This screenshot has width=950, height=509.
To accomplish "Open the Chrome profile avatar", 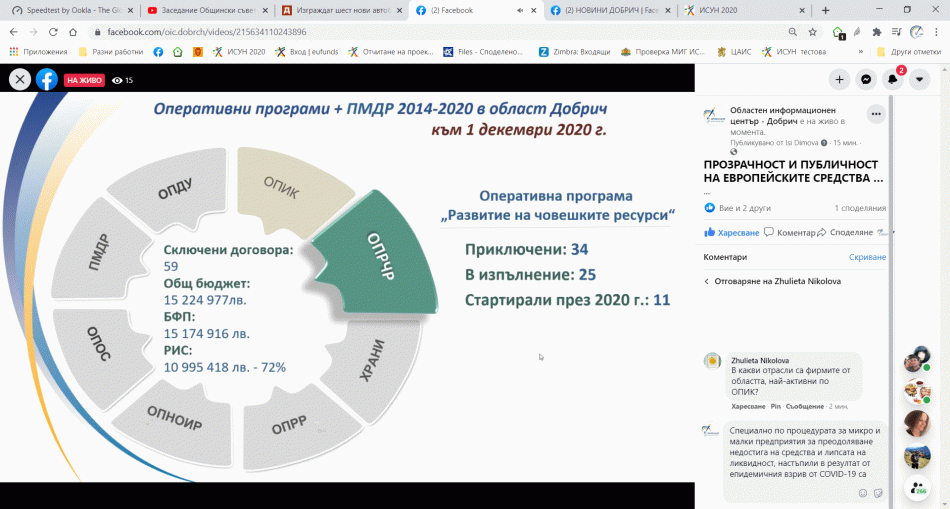I will (917, 32).
